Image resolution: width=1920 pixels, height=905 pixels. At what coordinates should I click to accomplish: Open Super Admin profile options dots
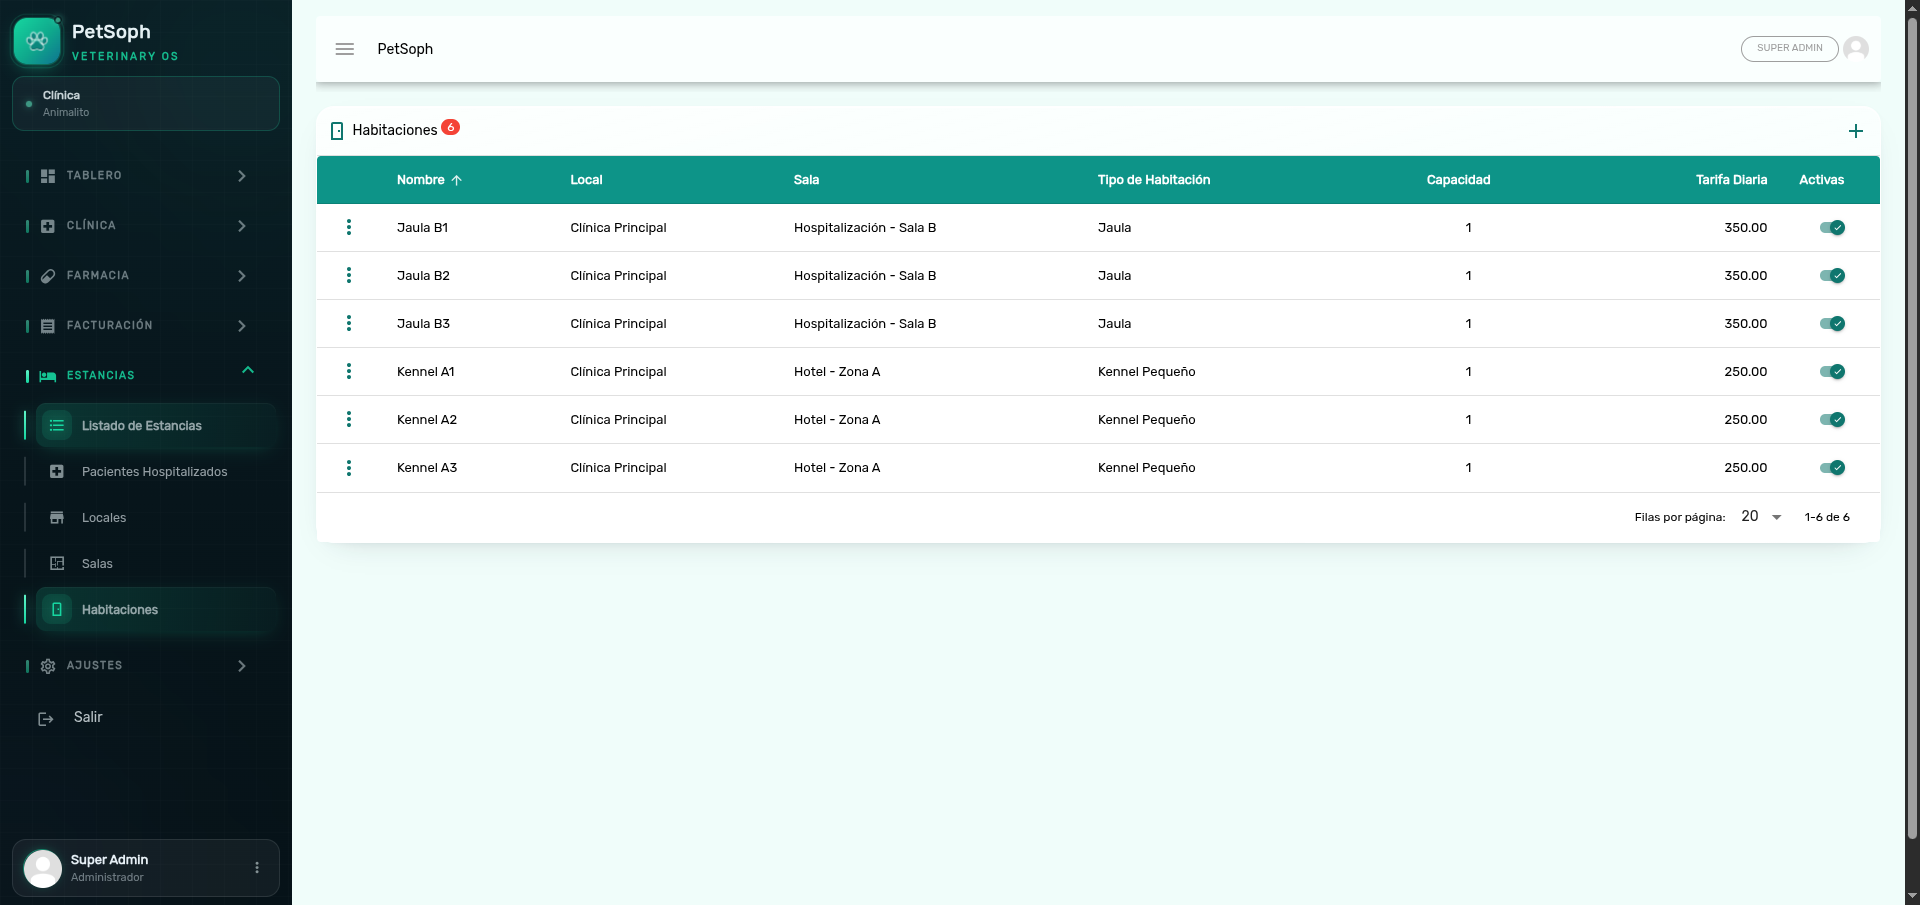257,868
